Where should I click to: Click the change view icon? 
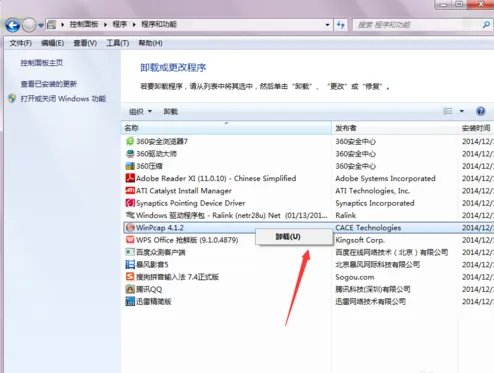(448, 111)
